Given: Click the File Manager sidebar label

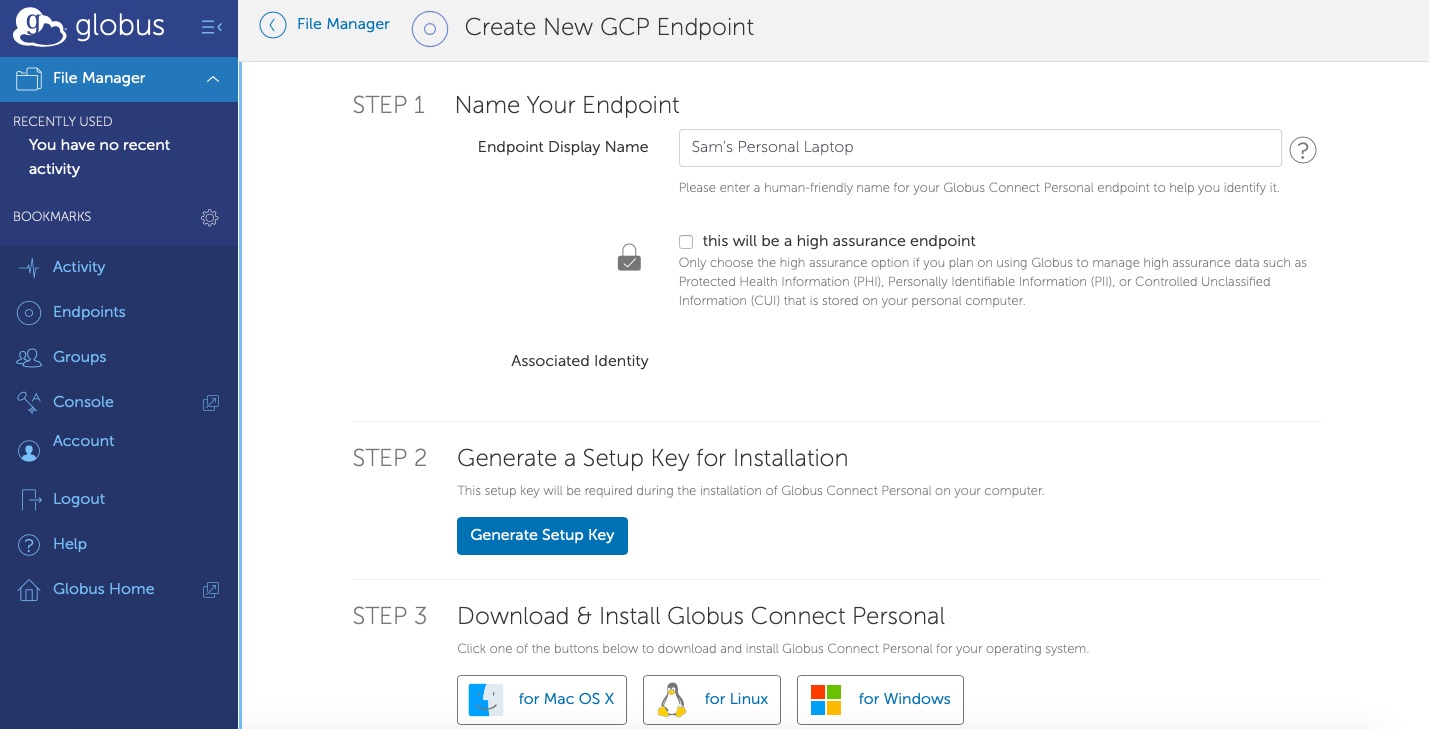Looking at the screenshot, I should coord(99,78).
